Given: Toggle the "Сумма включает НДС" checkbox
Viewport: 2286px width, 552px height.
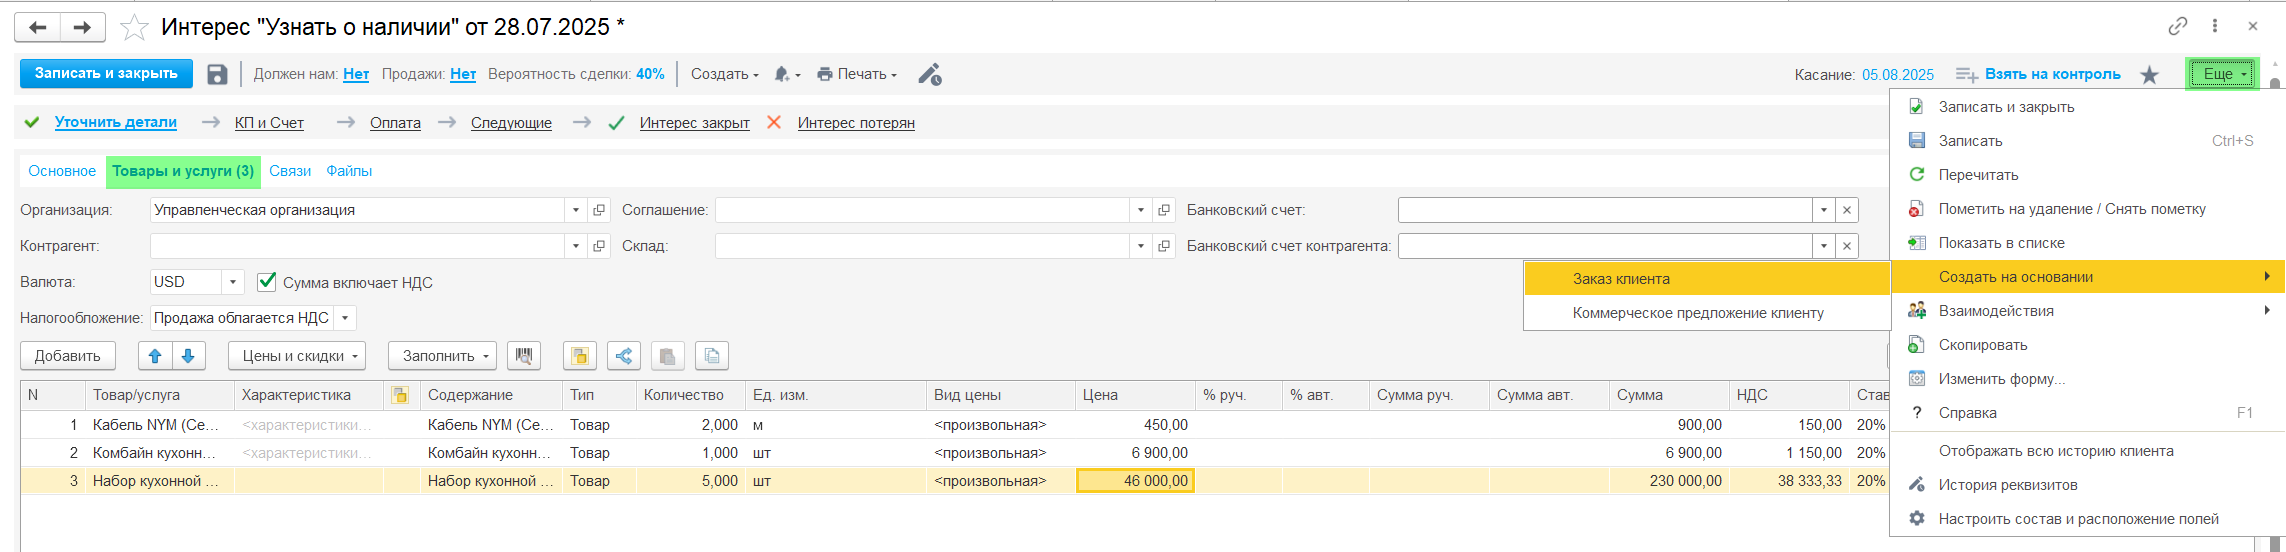Looking at the screenshot, I should pyautogui.click(x=266, y=282).
